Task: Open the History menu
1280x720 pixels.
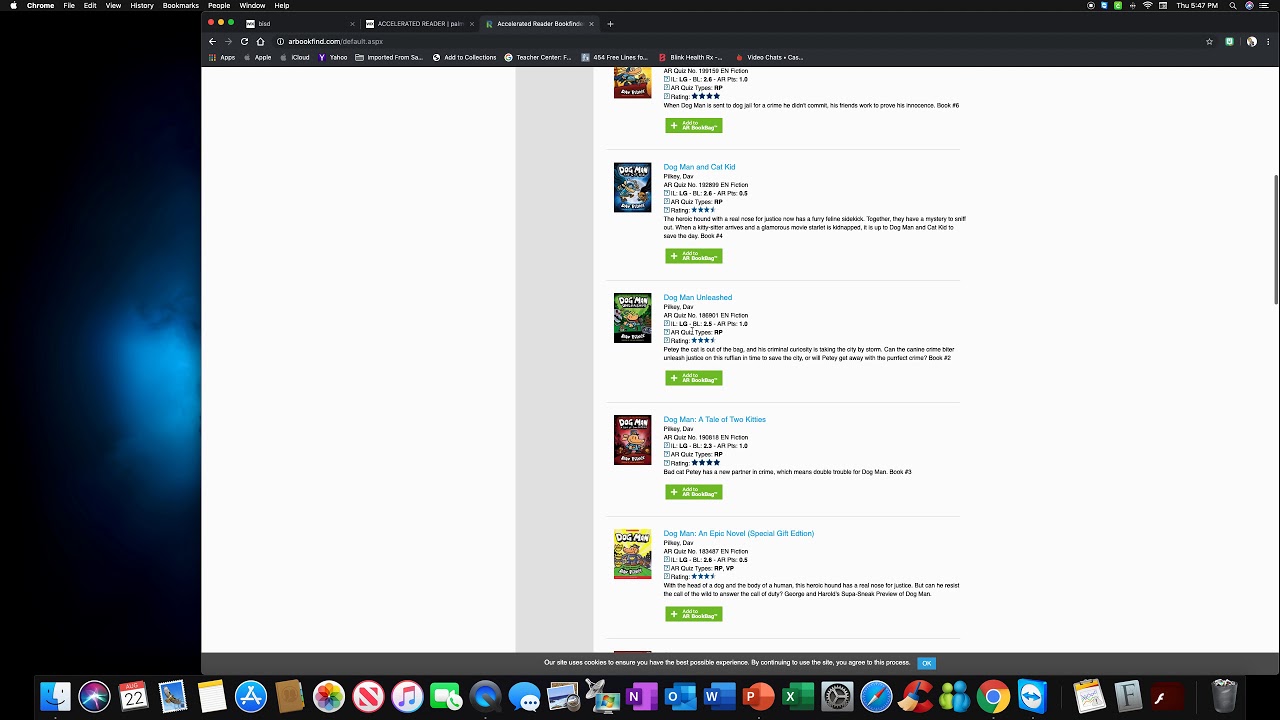Action: pos(142,6)
